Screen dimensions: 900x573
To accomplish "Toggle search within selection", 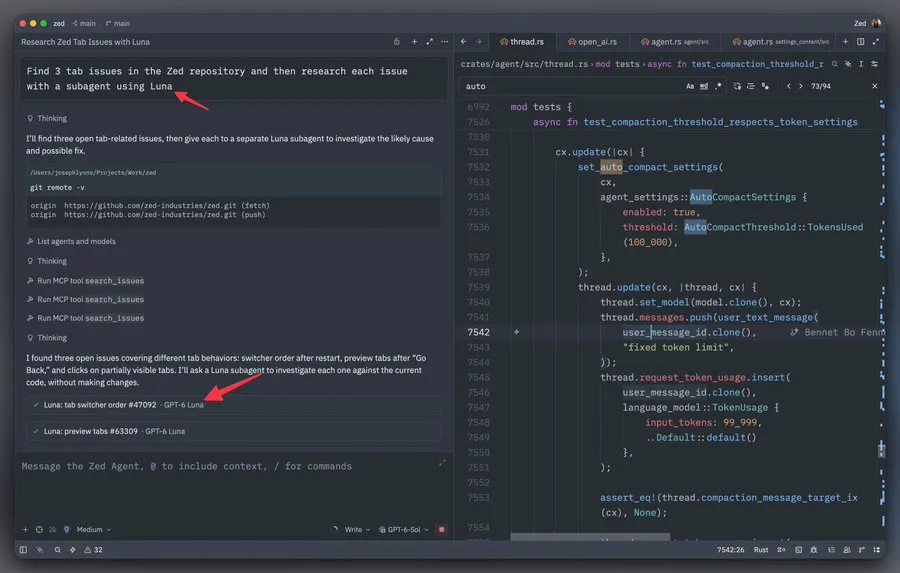I will click(751, 86).
